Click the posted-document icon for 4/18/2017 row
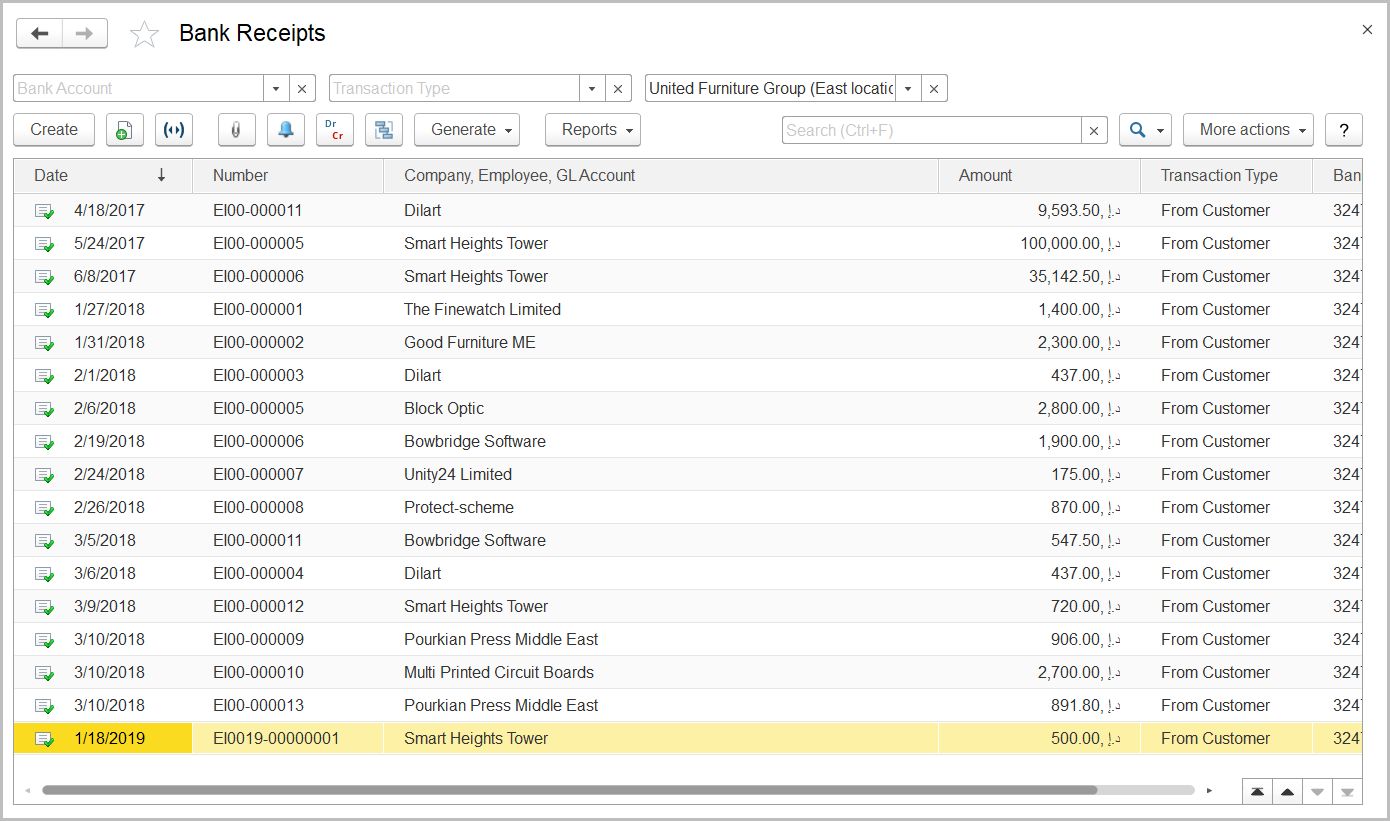This screenshot has width=1390, height=821. [x=44, y=211]
